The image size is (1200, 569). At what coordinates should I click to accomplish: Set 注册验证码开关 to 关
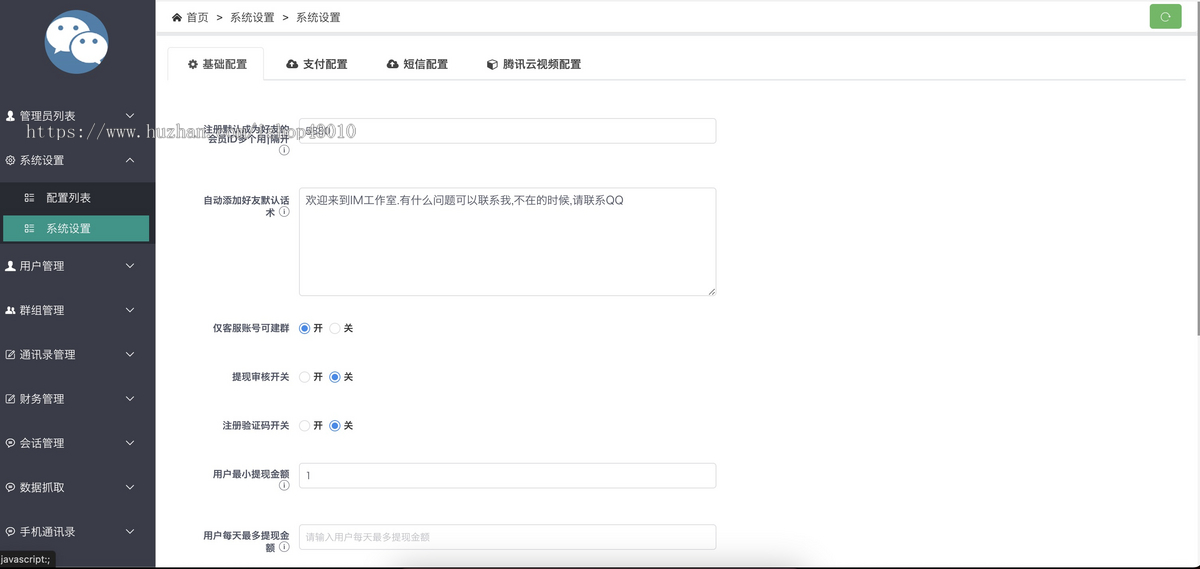[x=336, y=425]
